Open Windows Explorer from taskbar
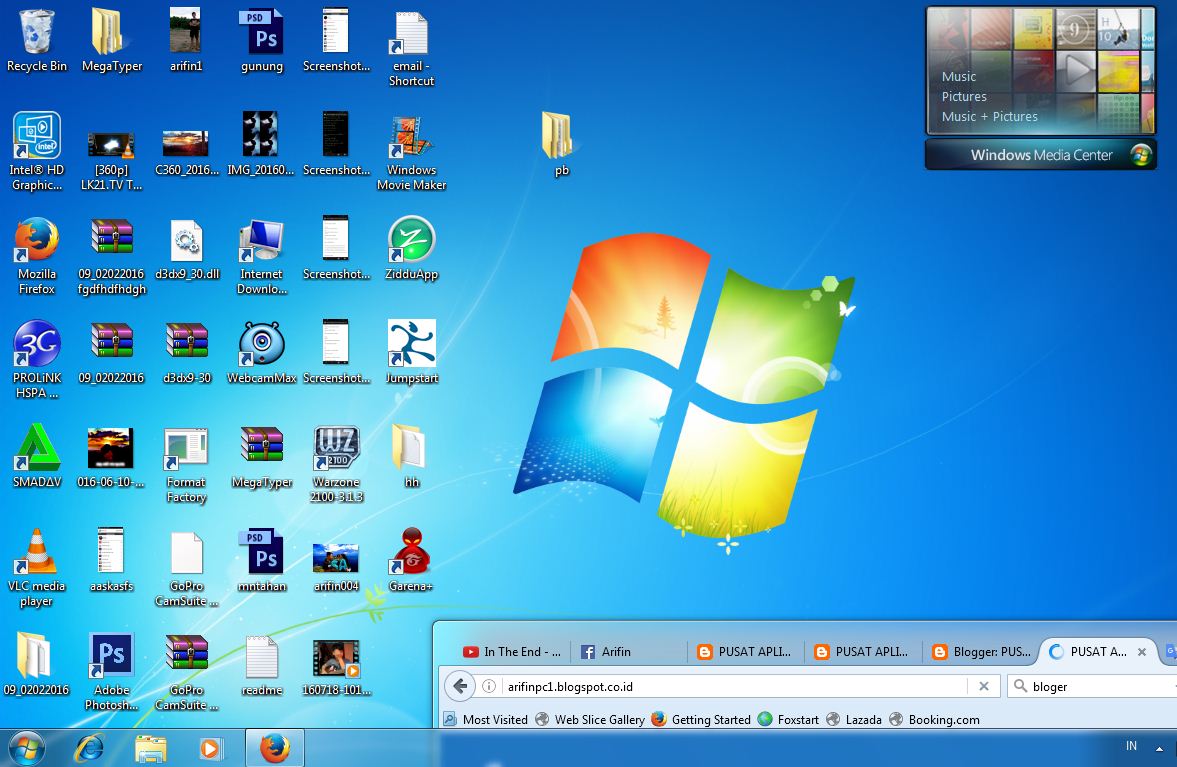 (150, 748)
